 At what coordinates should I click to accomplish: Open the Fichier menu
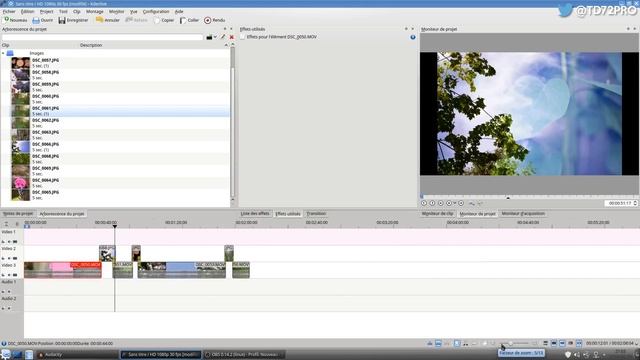coord(9,12)
